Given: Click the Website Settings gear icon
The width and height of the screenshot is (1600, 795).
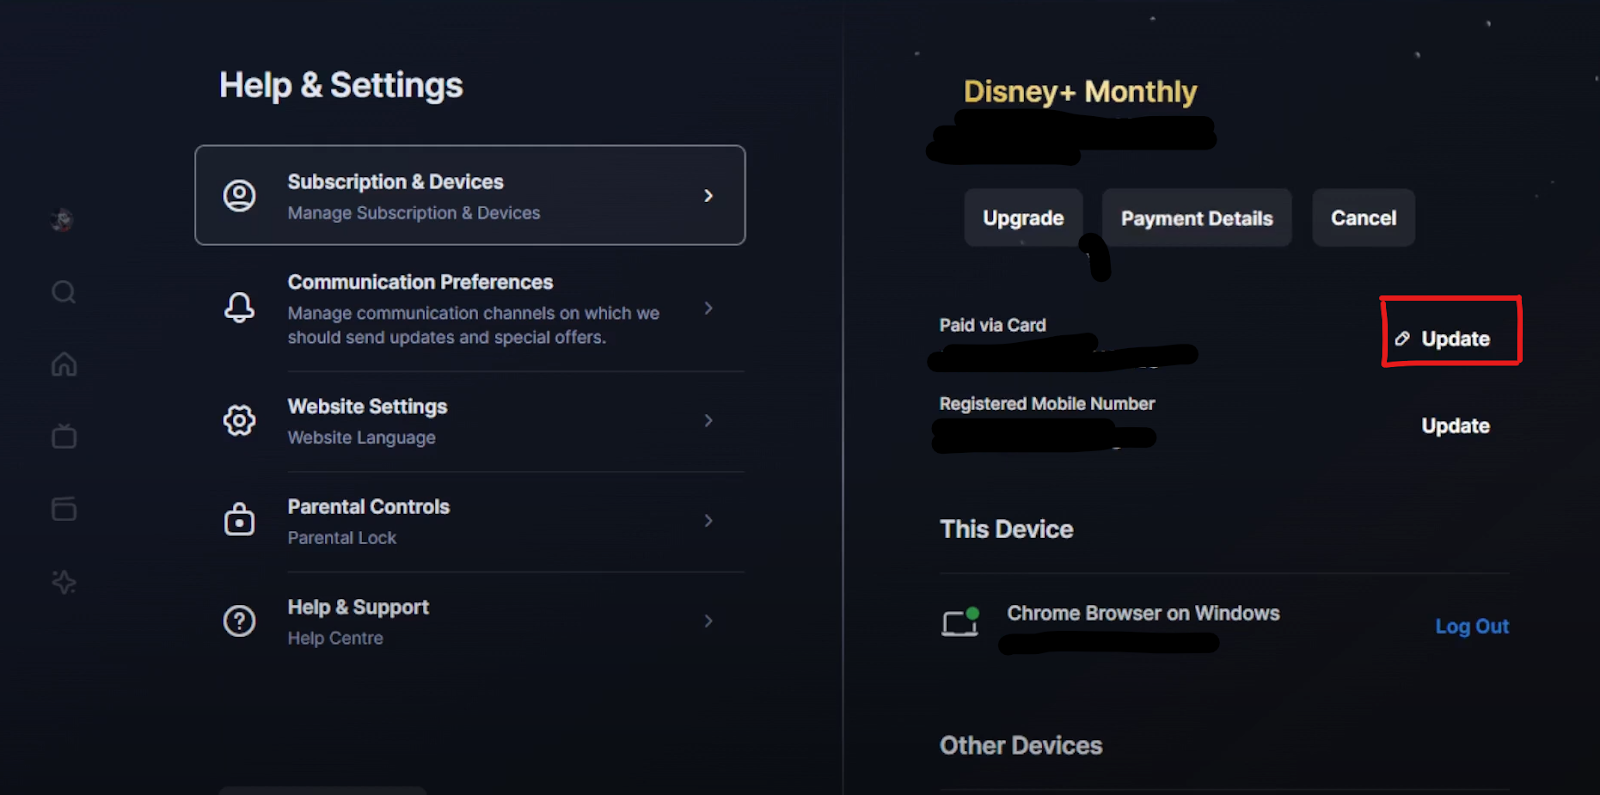Looking at the screenshot, I should click(239, 420).
